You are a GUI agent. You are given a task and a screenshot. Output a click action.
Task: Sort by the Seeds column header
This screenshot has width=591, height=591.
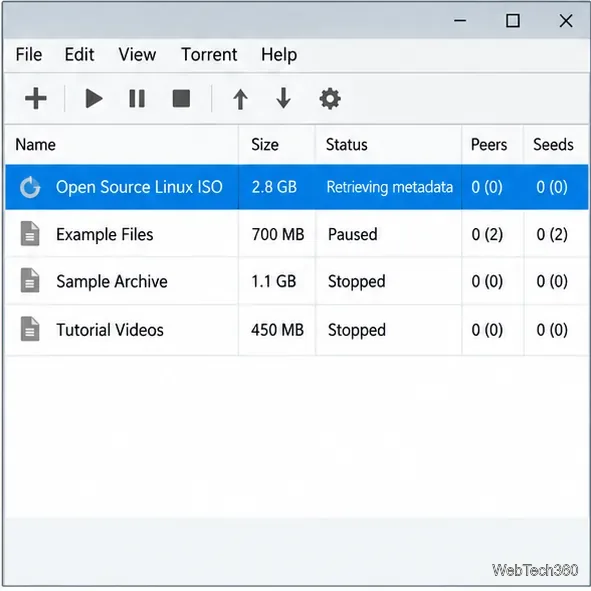553,145
